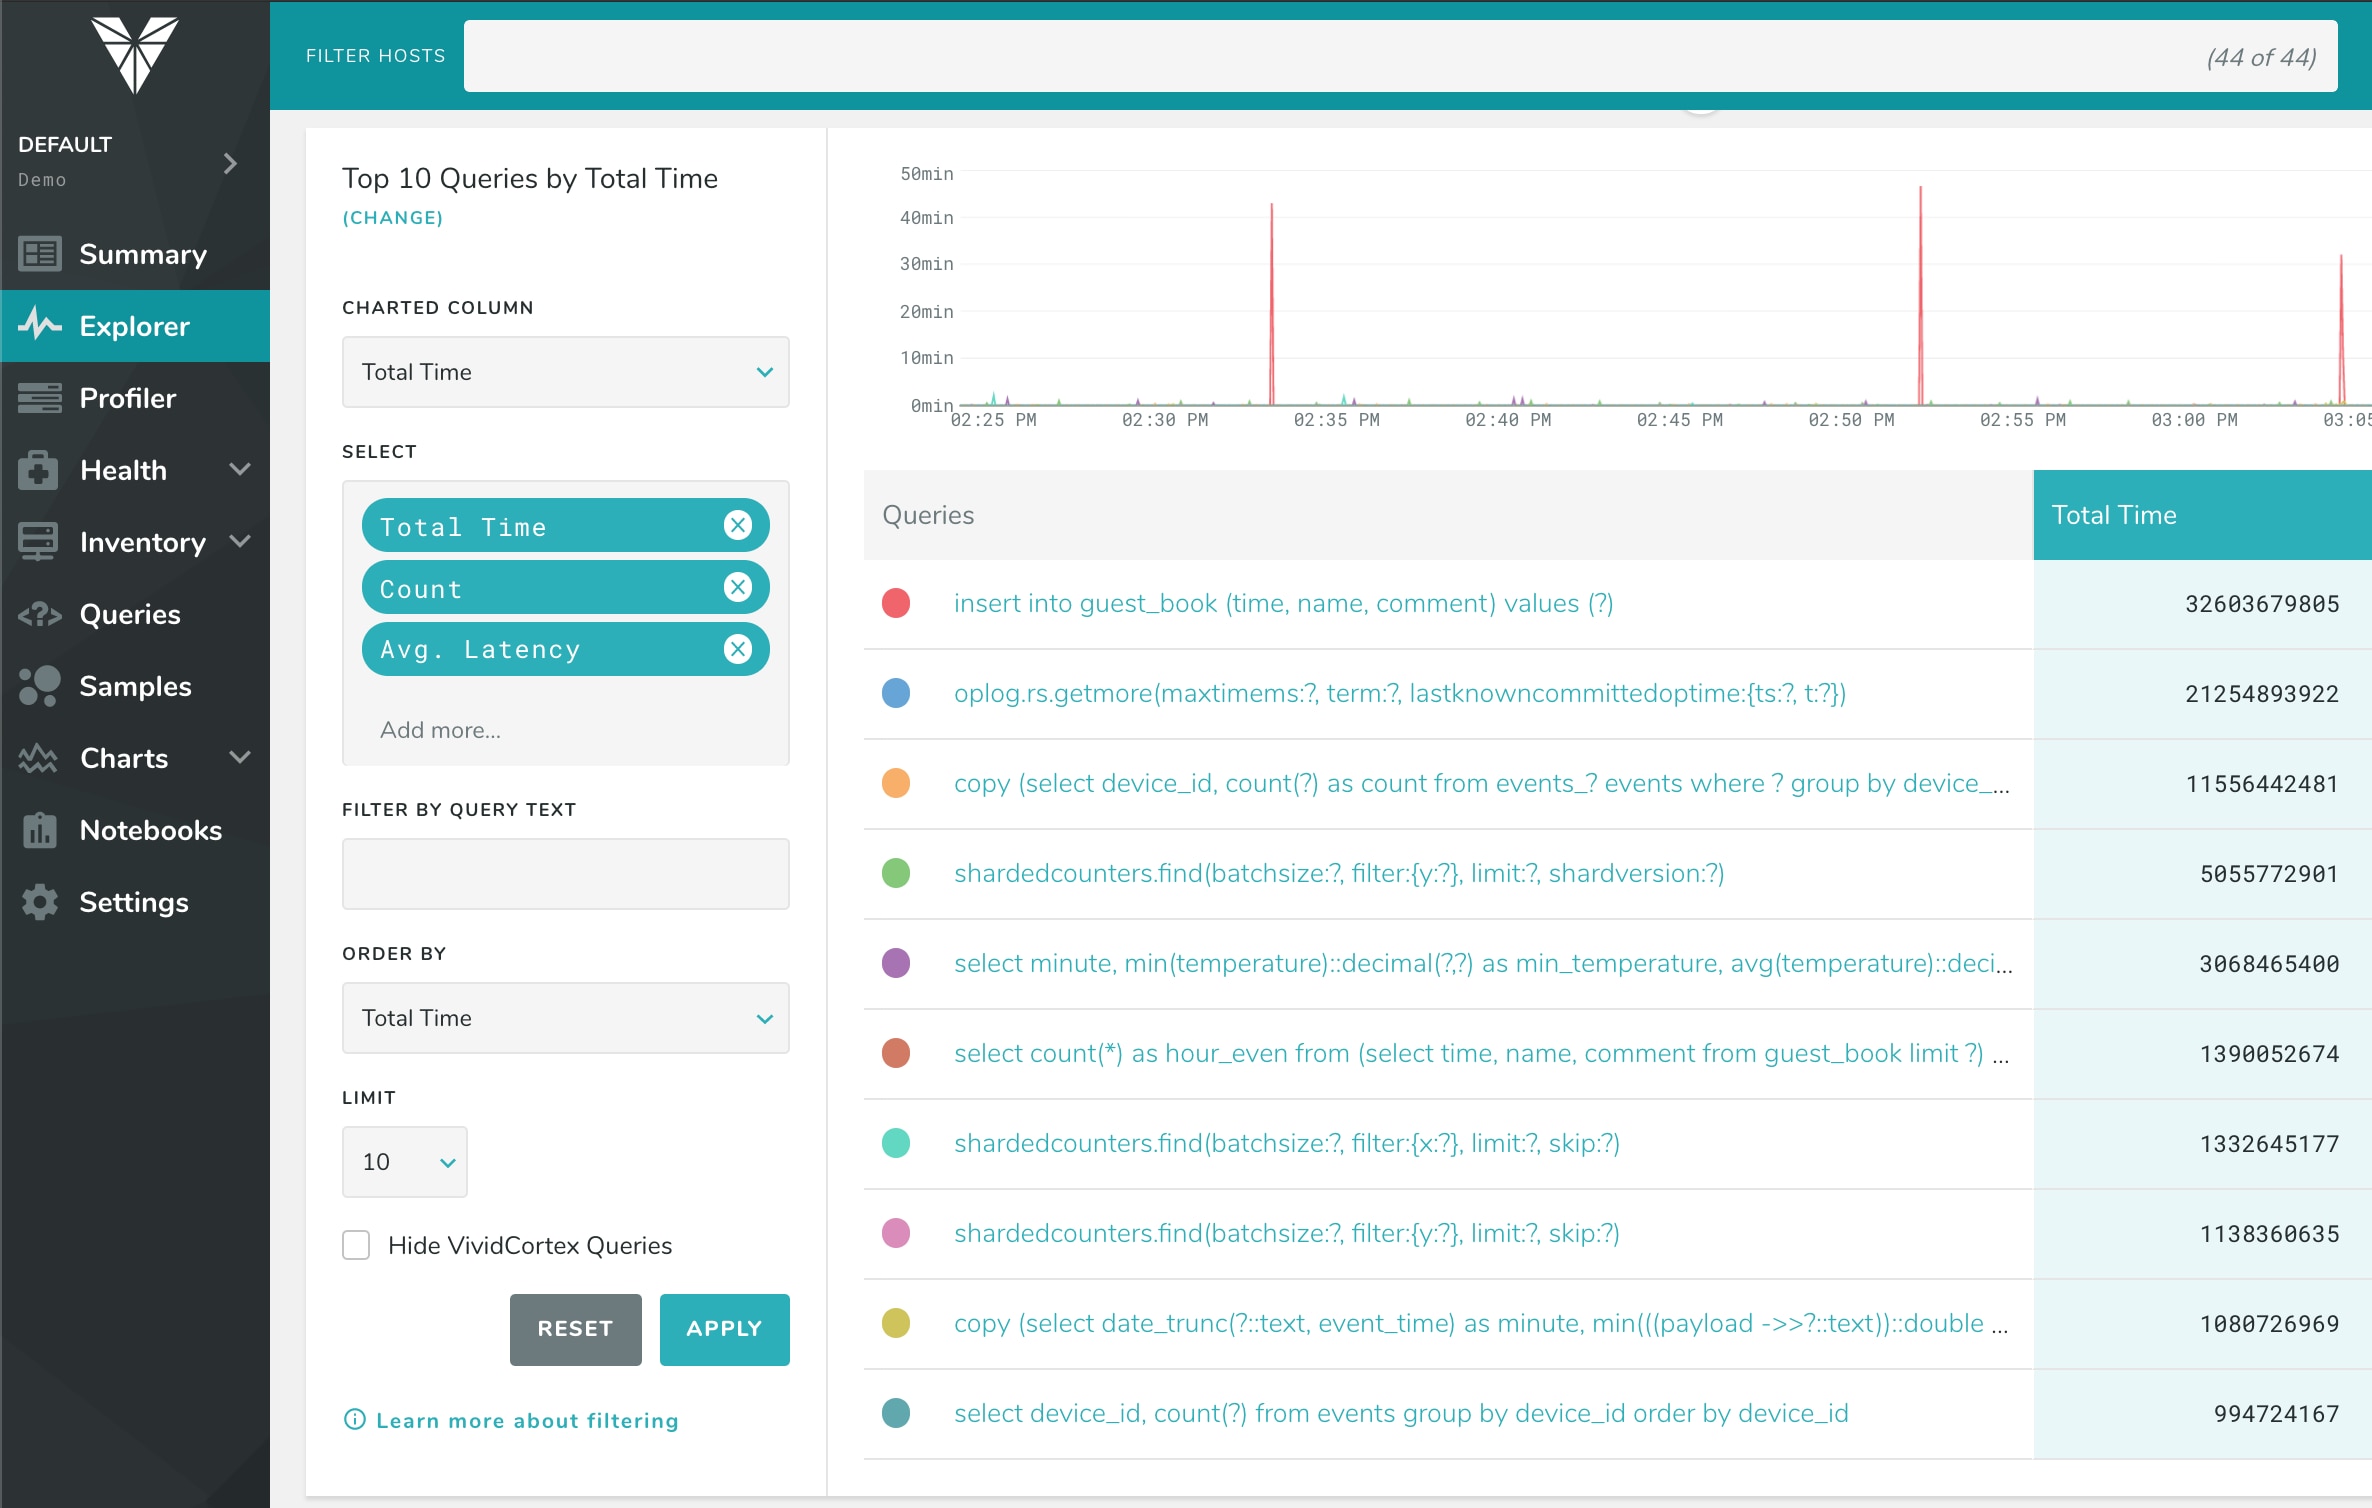Click the total time value 994724167
This screenshot has width=2372, height=1508.
[2276, 1414]
